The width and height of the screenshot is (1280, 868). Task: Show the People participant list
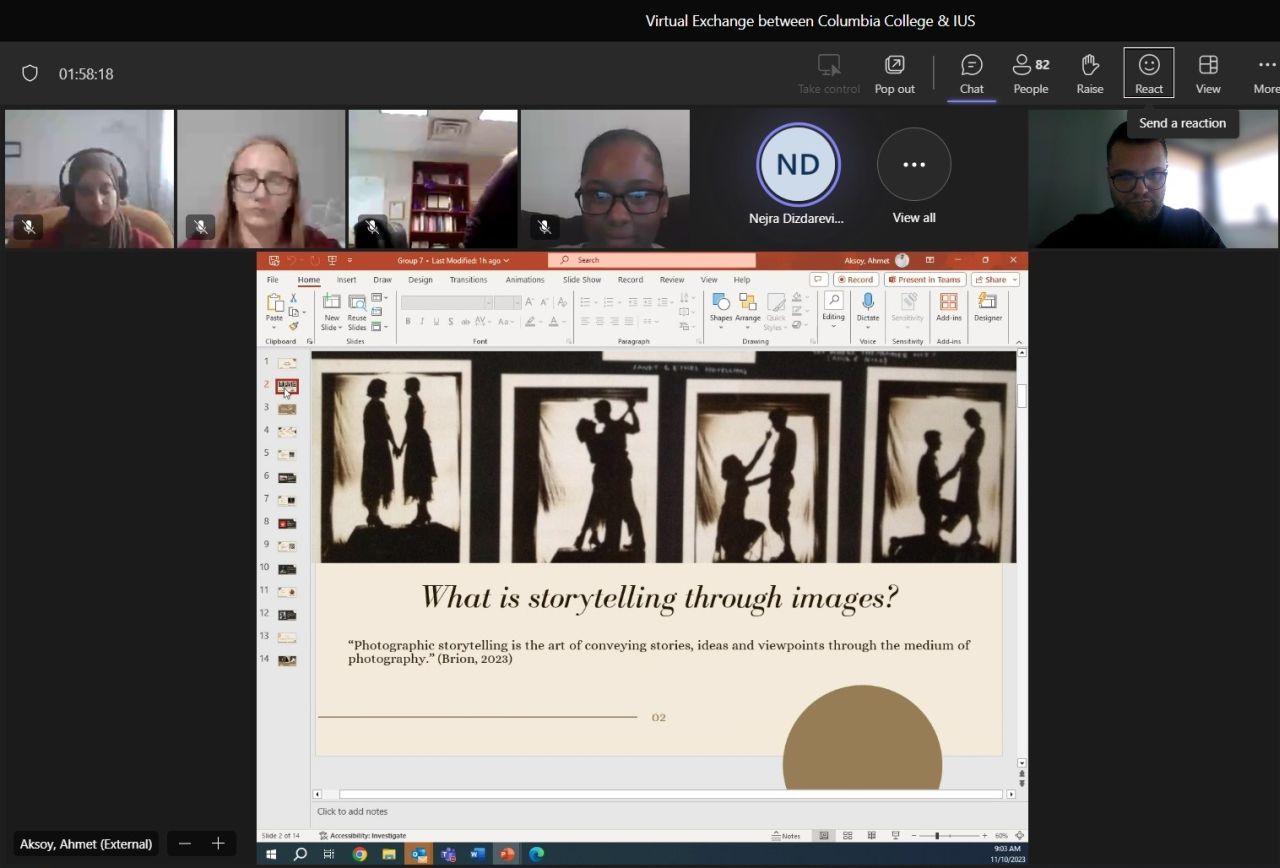[x=1030, y=75]
